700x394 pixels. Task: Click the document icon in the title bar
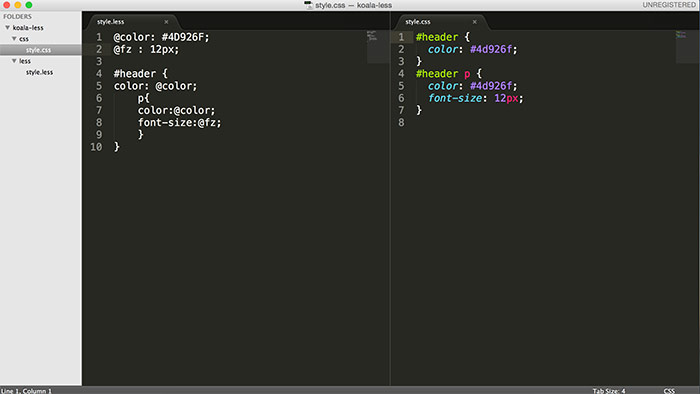click(x=308, y=5)
